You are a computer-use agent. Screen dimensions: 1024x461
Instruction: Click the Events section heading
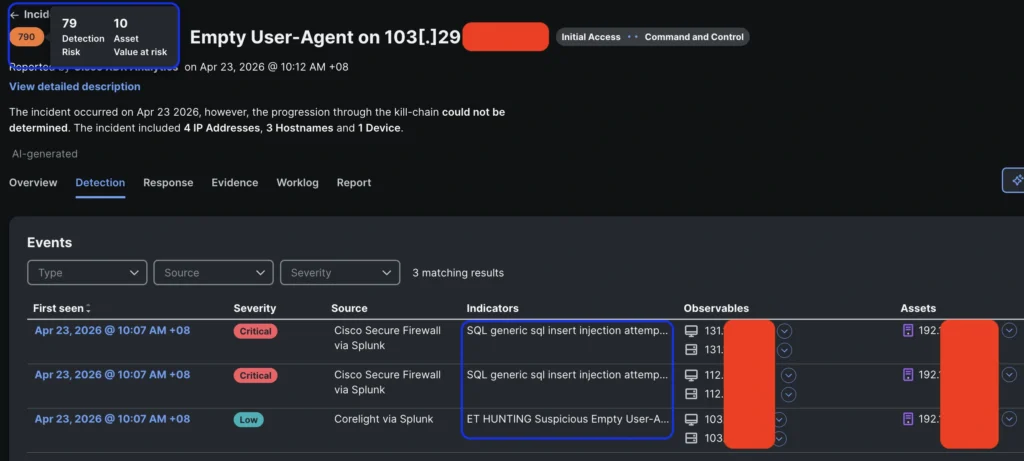(x=50, y=243)
